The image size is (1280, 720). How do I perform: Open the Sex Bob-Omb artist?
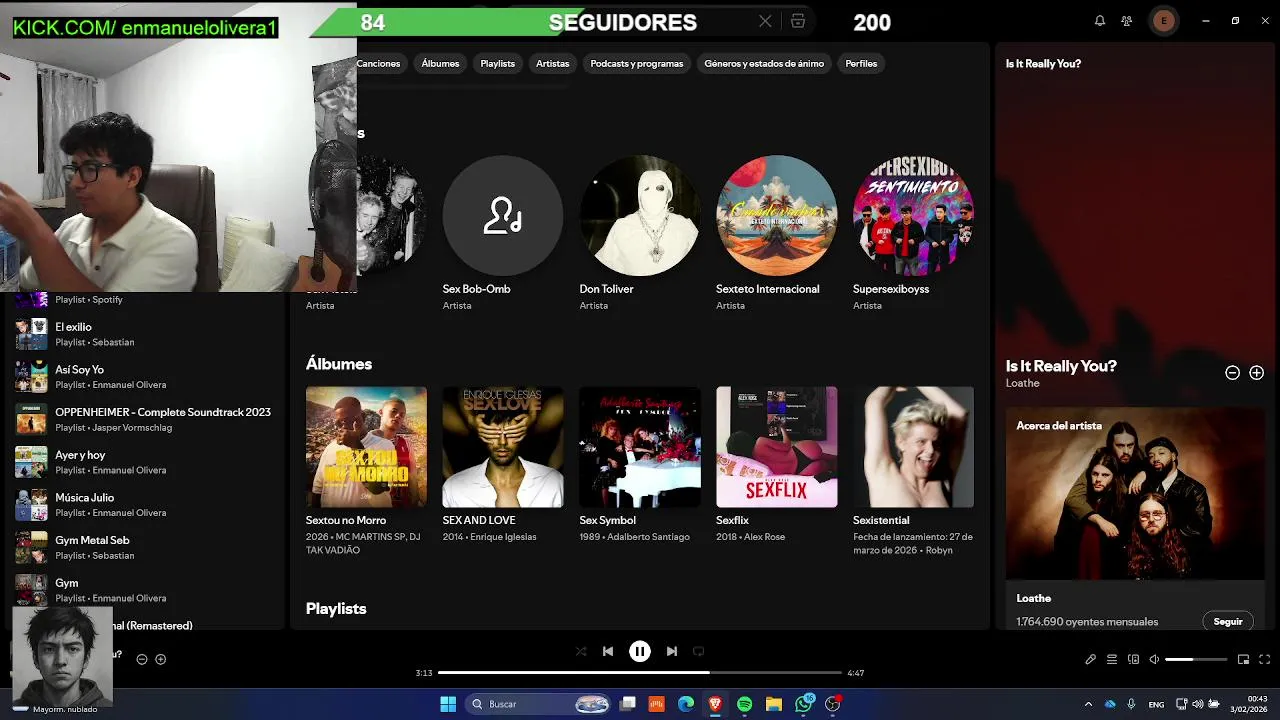[x=503, y=215]
